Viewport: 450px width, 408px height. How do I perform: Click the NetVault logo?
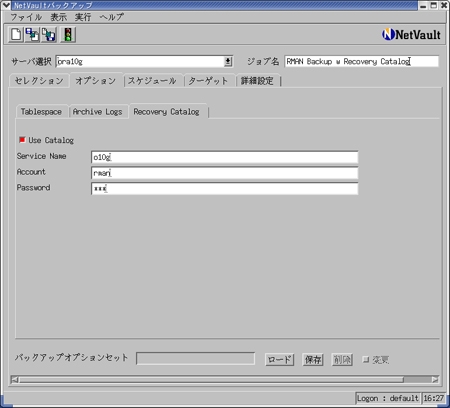point(411,34)
